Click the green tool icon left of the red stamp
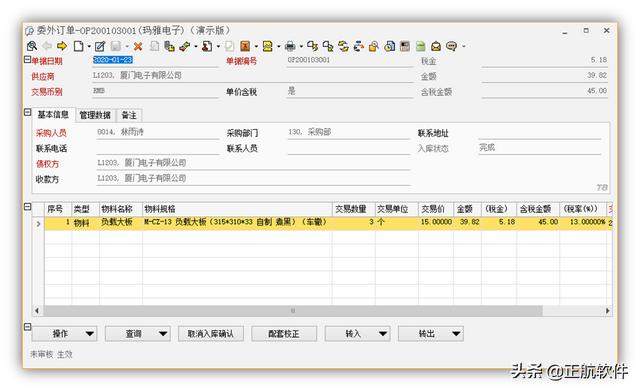 (185, 46)
